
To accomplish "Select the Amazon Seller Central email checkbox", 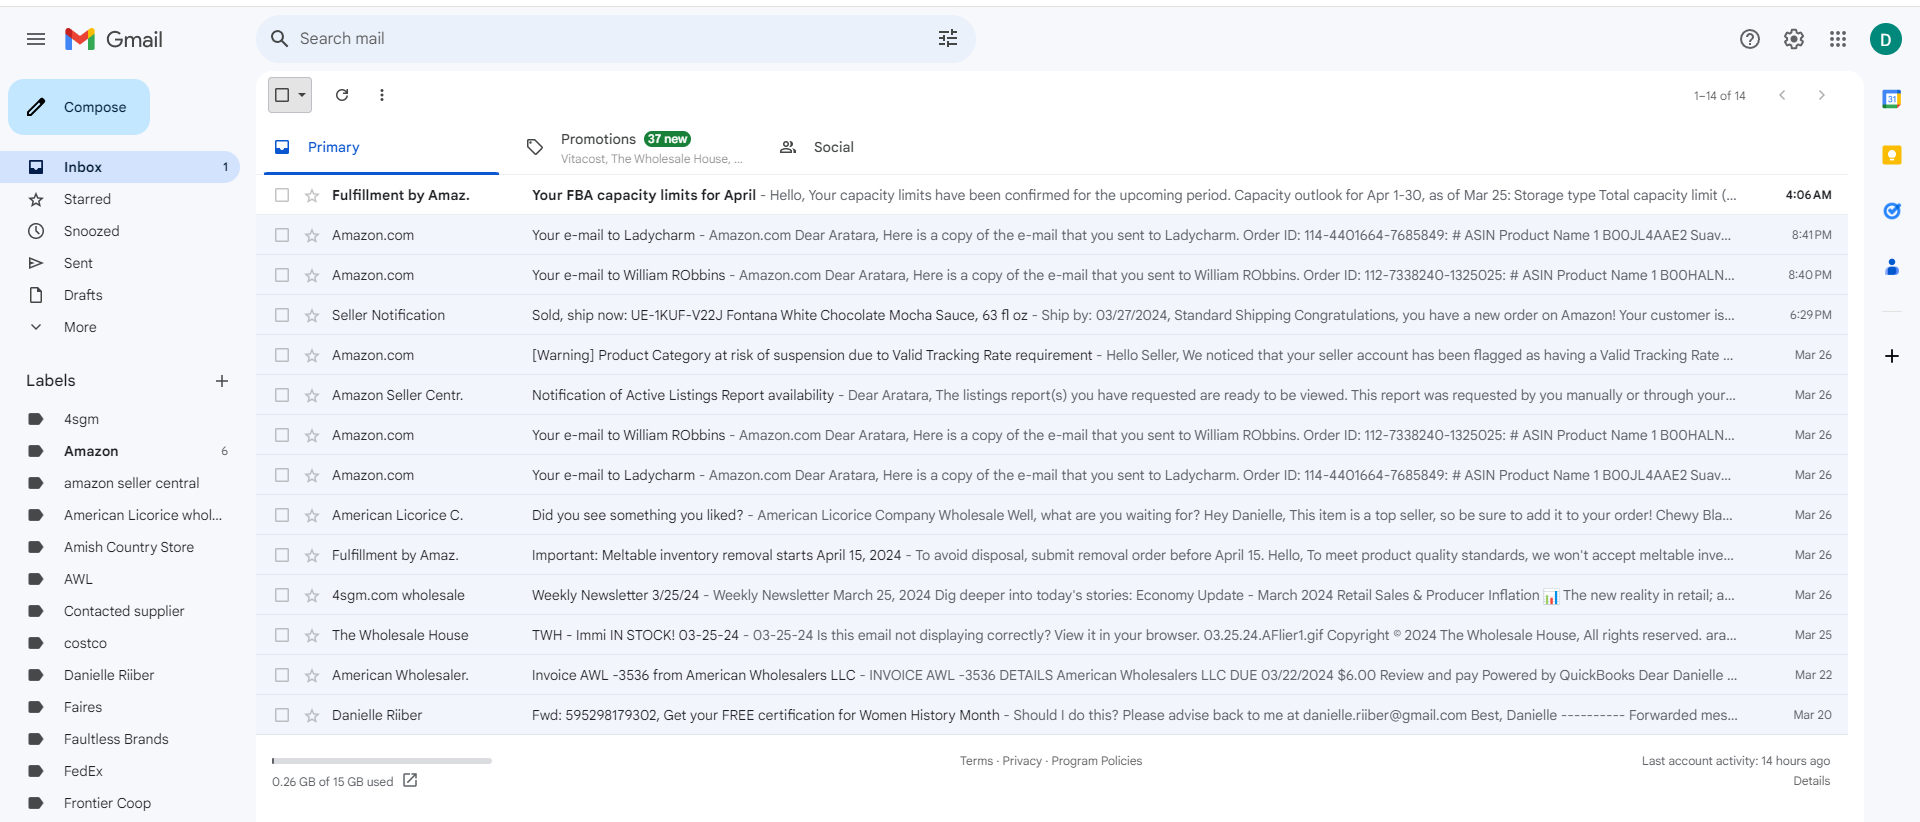I will [282, 395].
